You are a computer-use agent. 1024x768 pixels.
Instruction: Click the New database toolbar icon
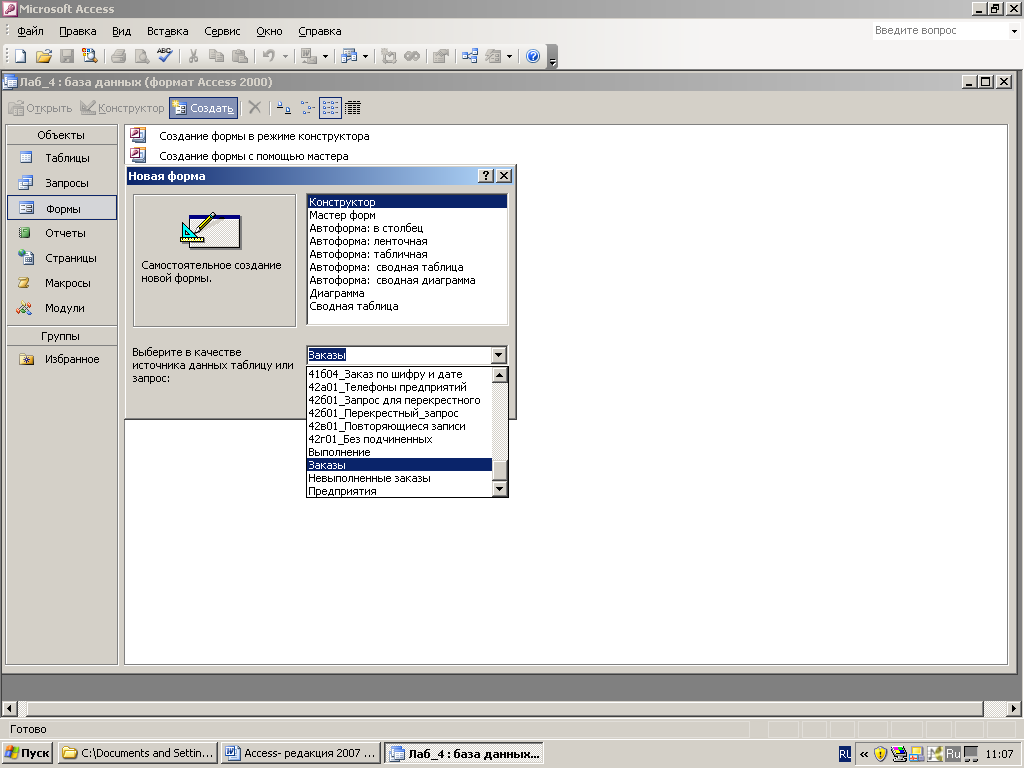(x=20, y=56)
